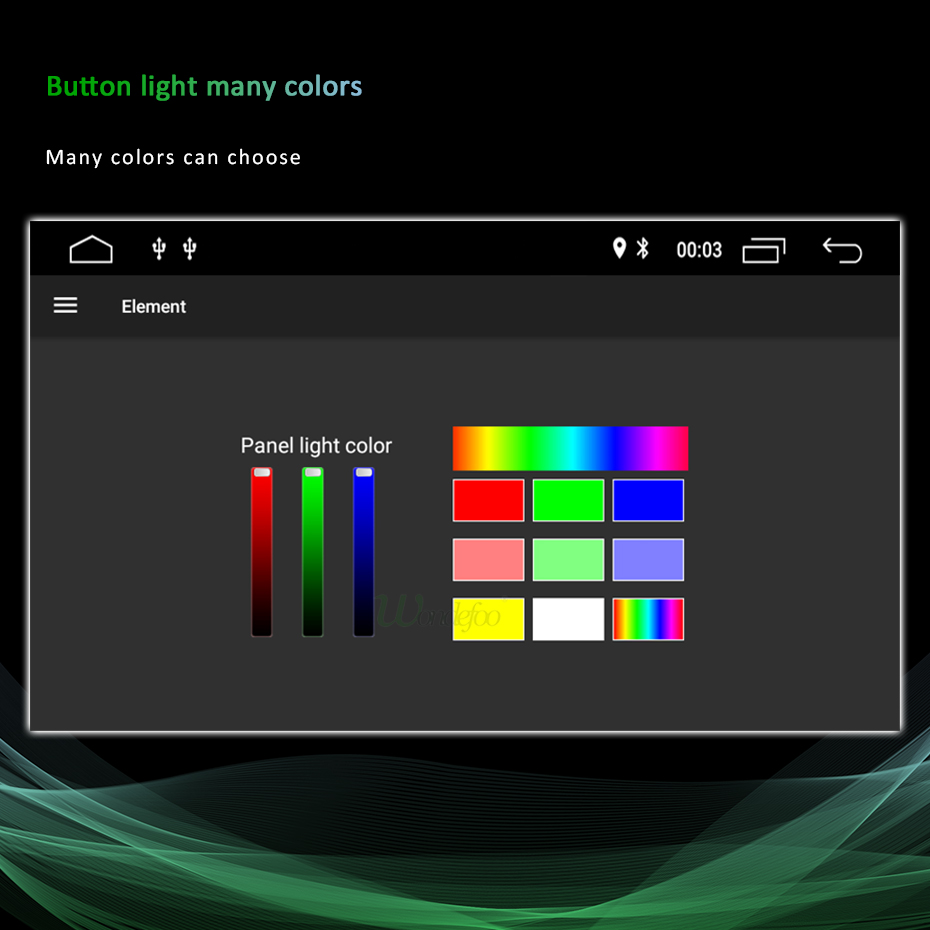Click the clock showing 00:03
This screenshot has height=930, width=930.
699,250
